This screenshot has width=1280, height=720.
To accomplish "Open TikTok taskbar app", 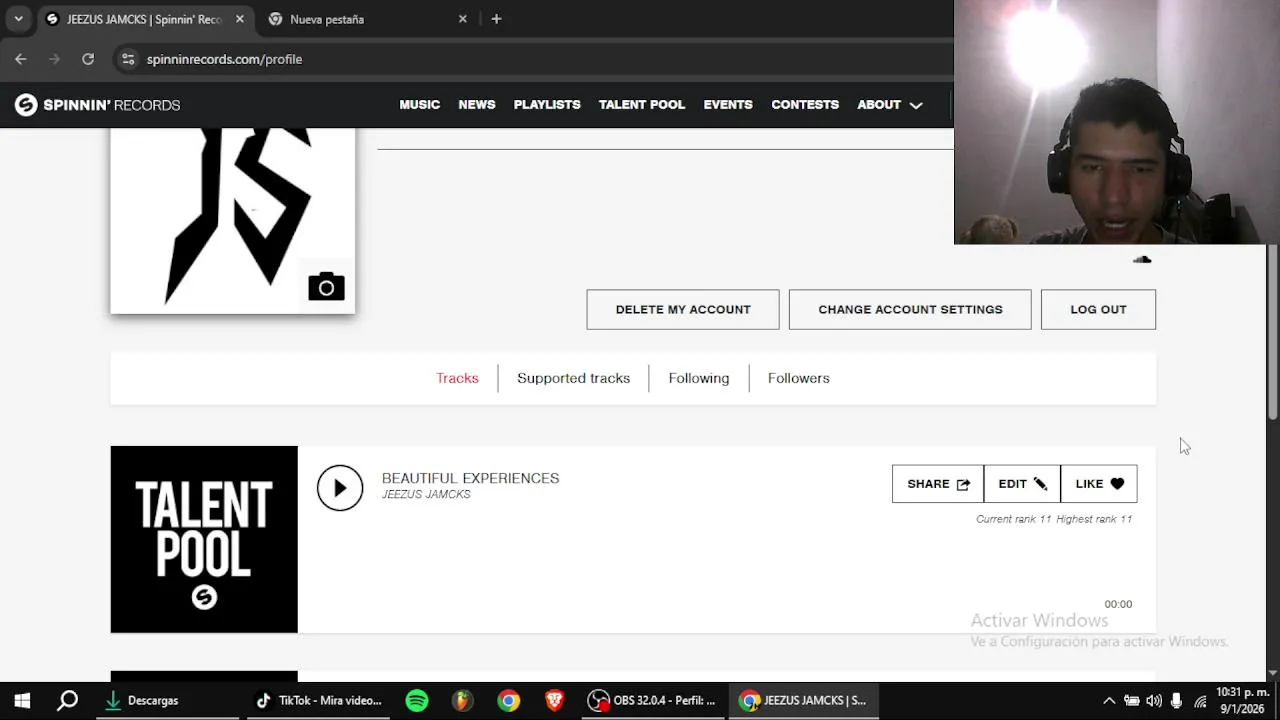I will click(x=320, y=701).
